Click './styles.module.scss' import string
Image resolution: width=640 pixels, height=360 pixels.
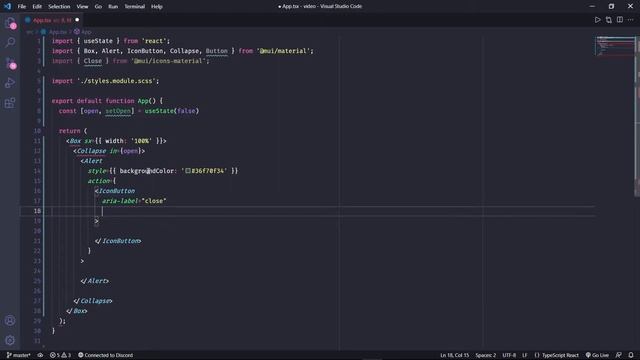point(117,81)
